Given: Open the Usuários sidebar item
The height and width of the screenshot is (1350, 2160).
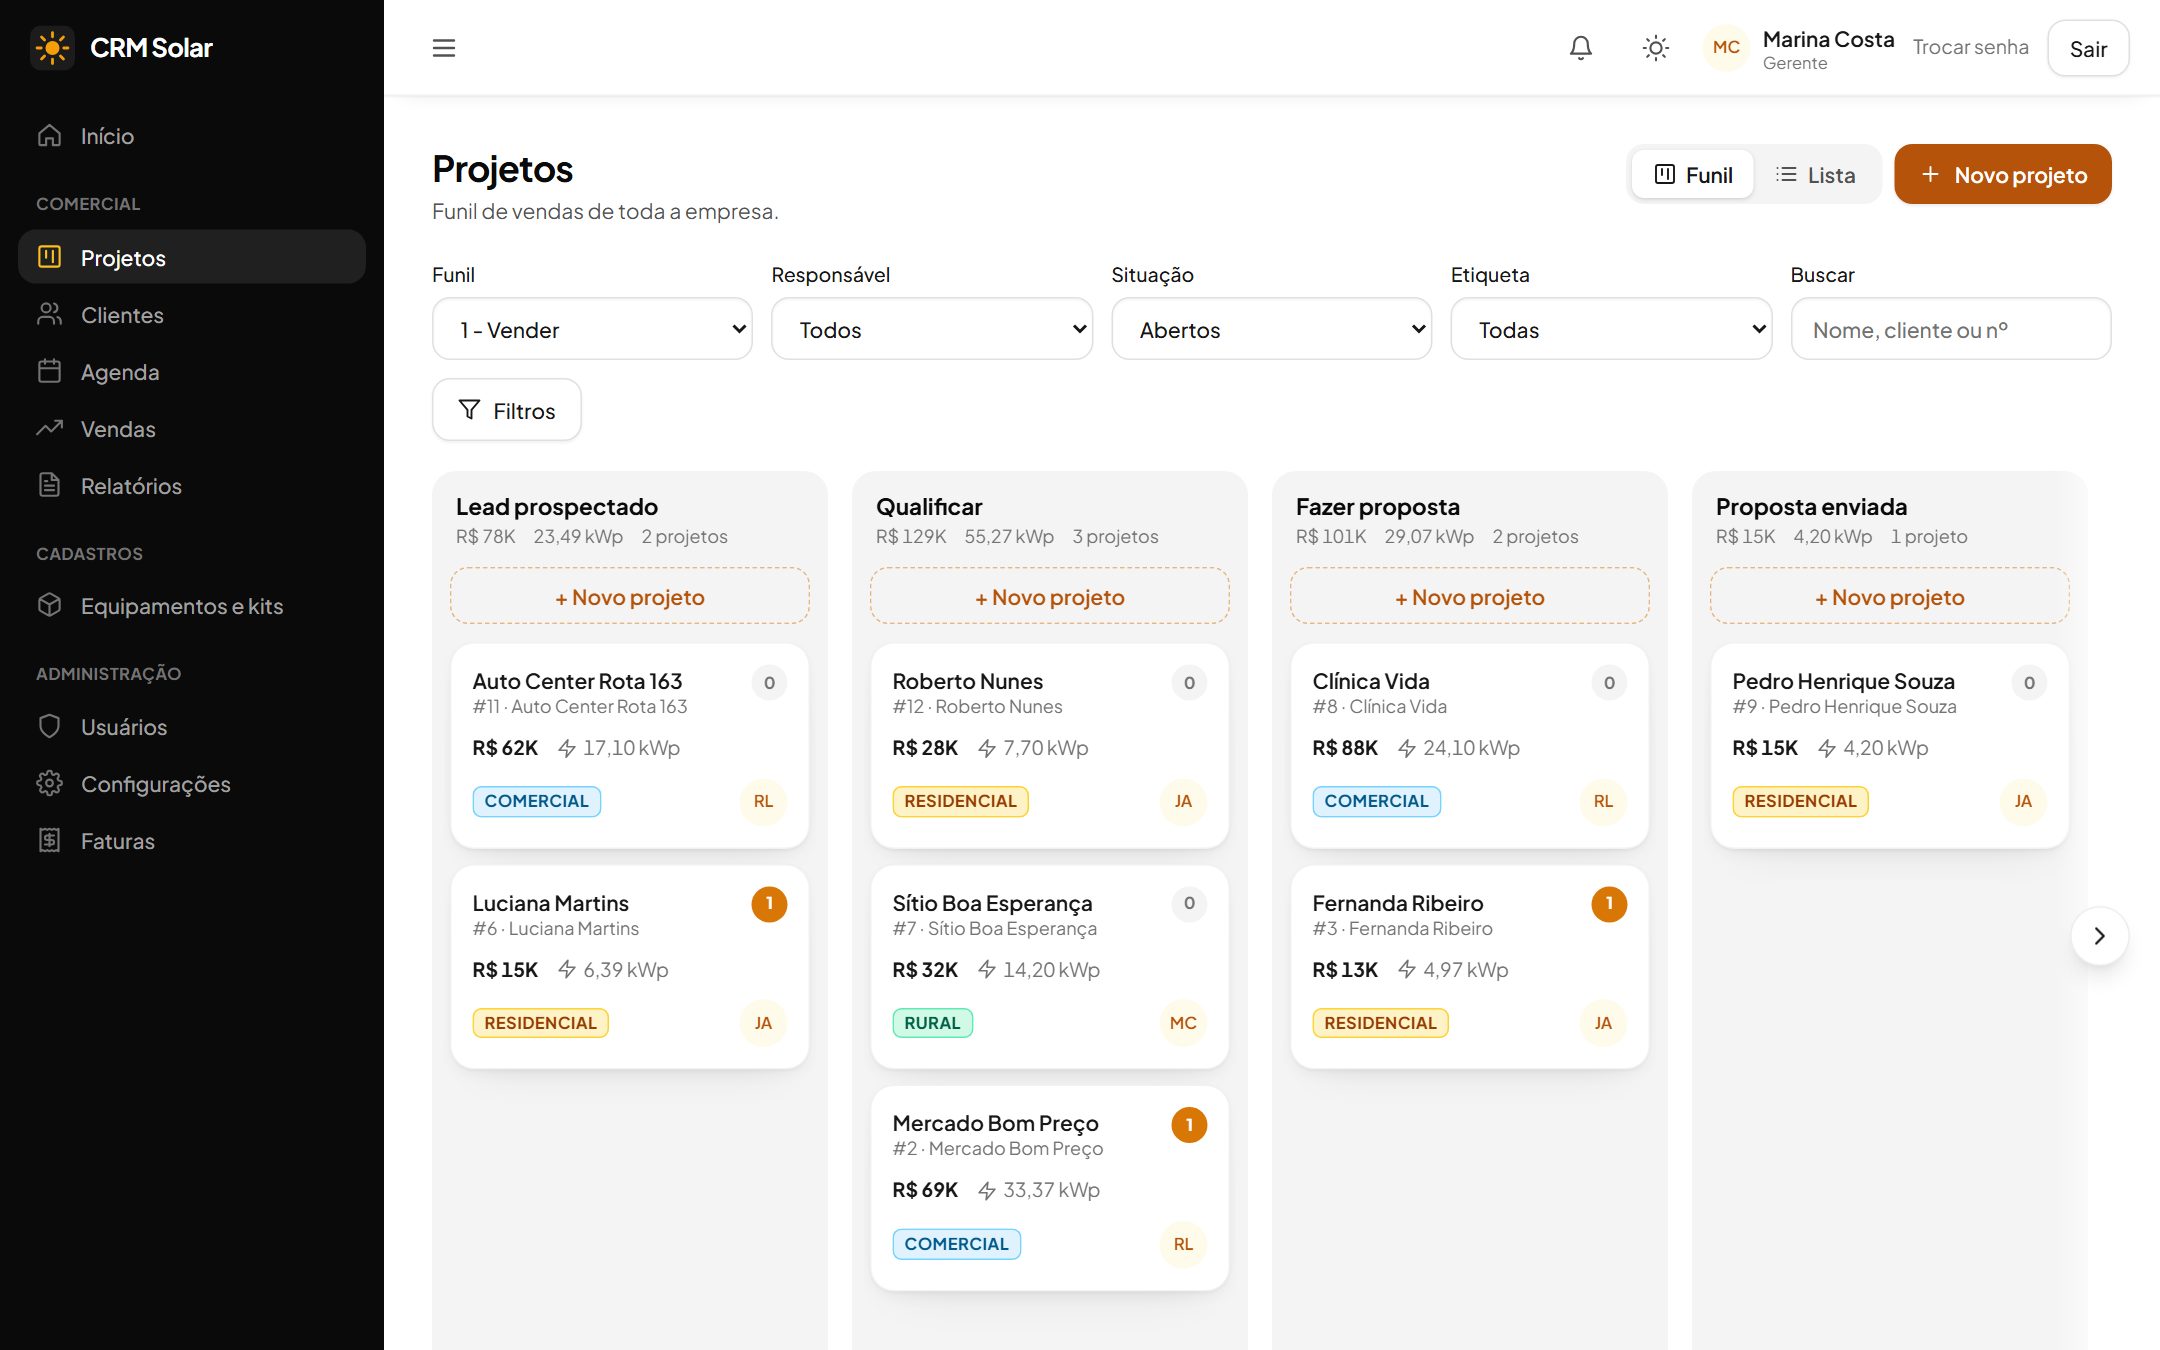Looking at the screenshot, I should (x=192, y=727).
